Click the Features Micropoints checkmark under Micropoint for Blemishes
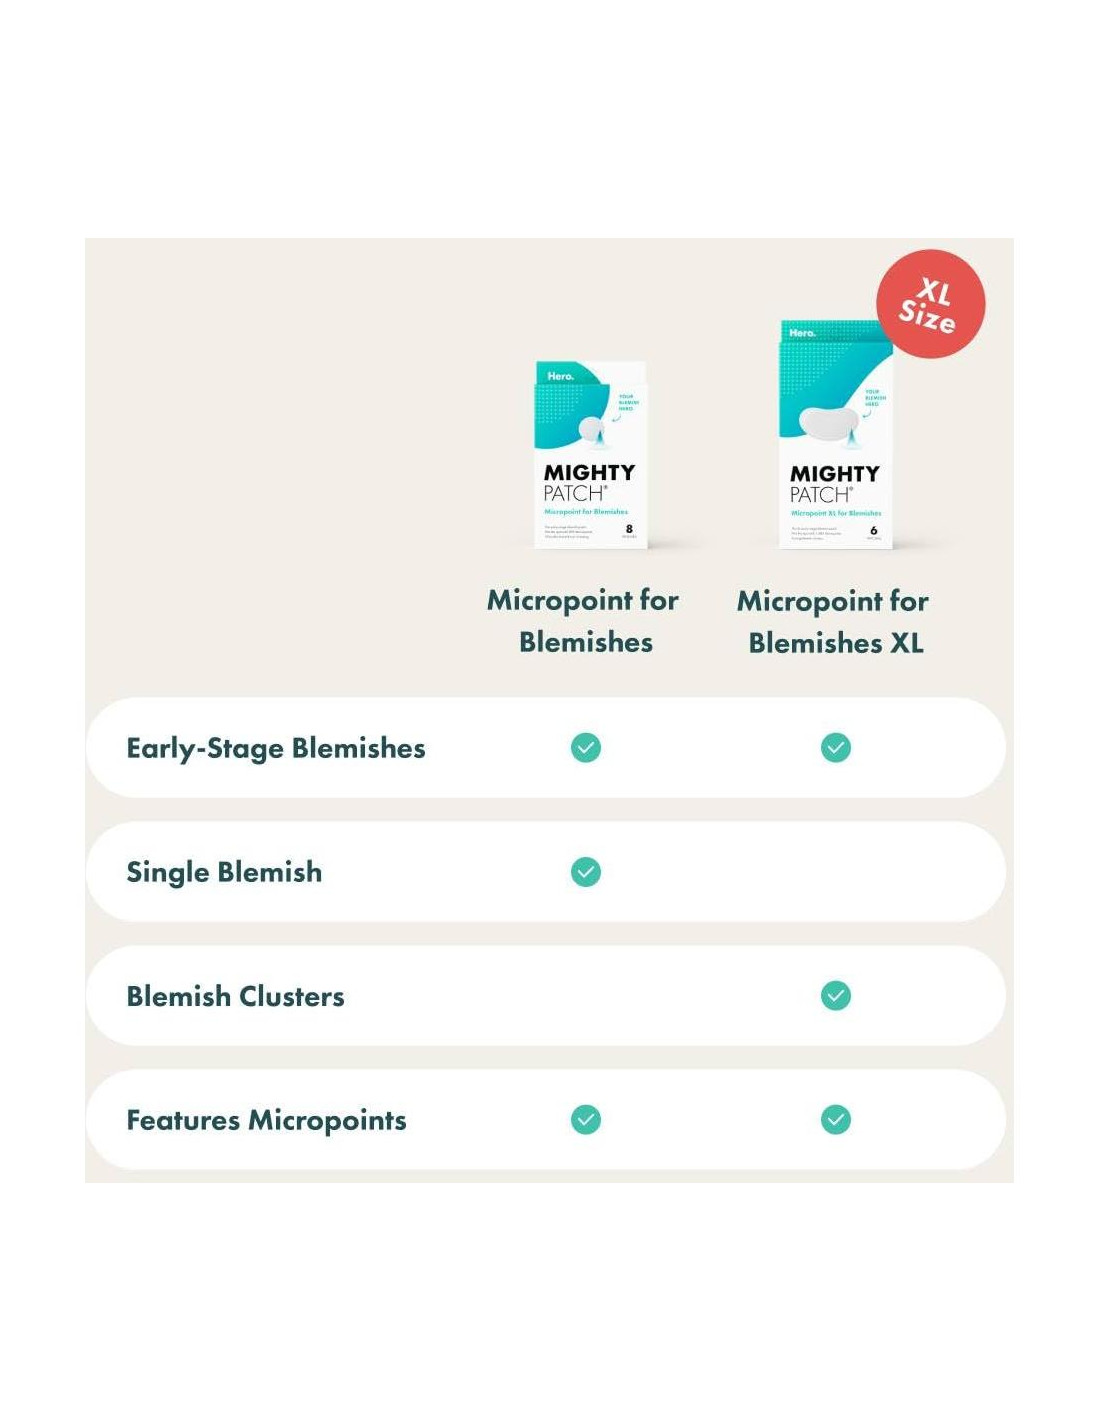 (x=586, y=1120)
